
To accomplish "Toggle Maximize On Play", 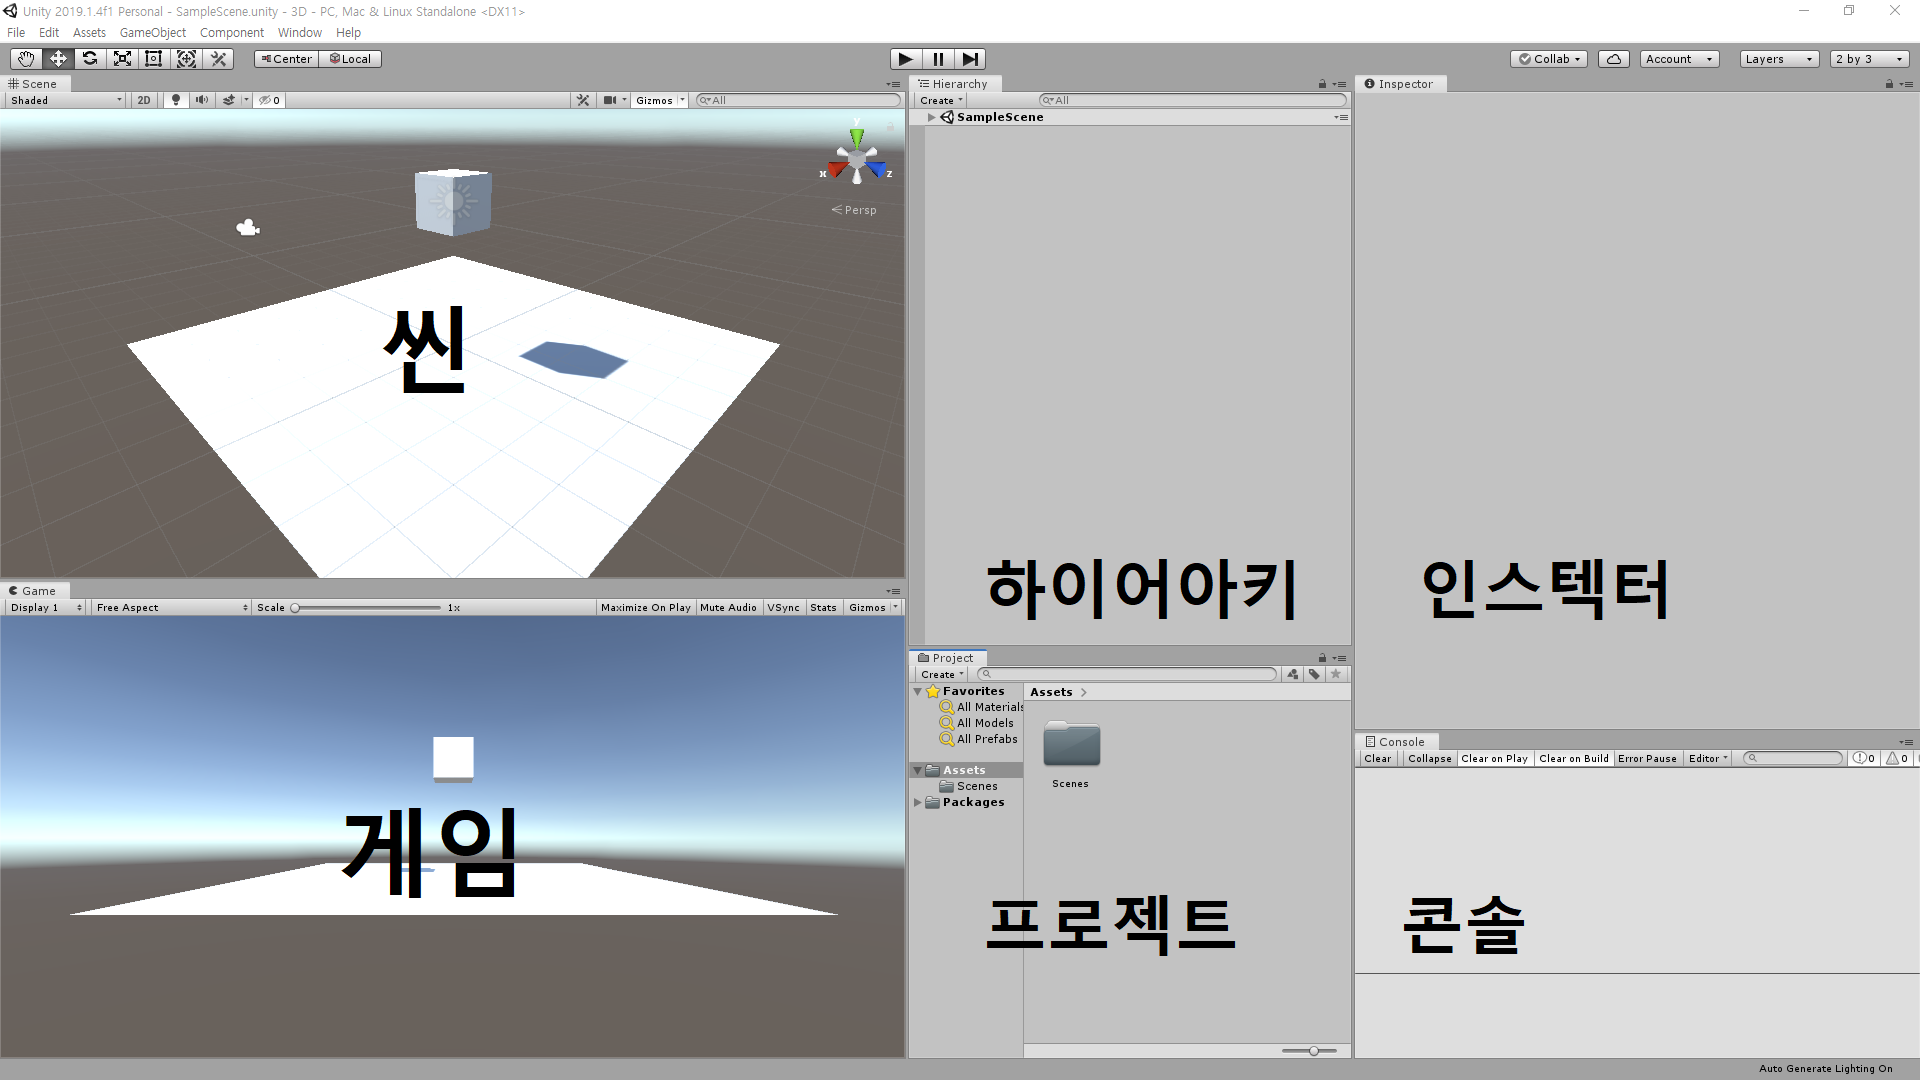I will tap(645, 608).
